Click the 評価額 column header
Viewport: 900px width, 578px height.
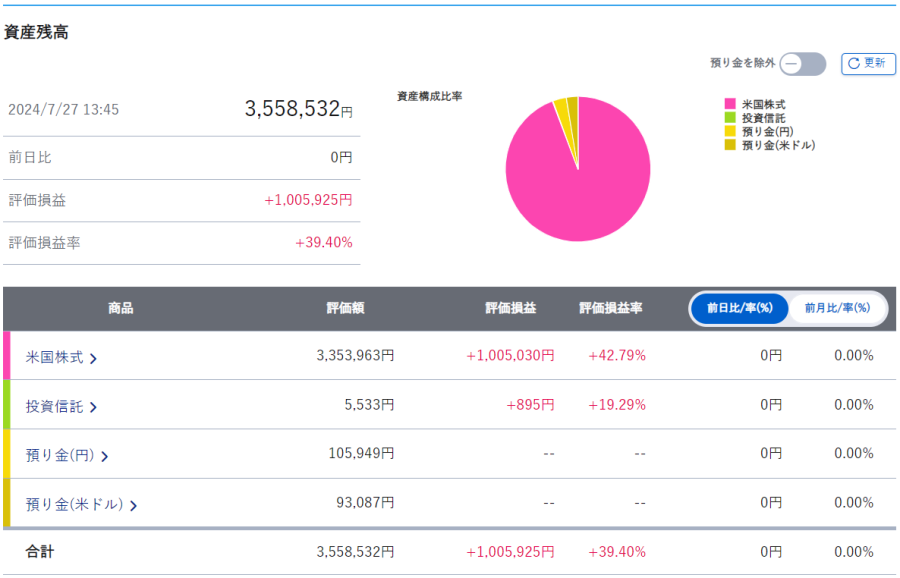pyautogui.click(x=346, y=308)
